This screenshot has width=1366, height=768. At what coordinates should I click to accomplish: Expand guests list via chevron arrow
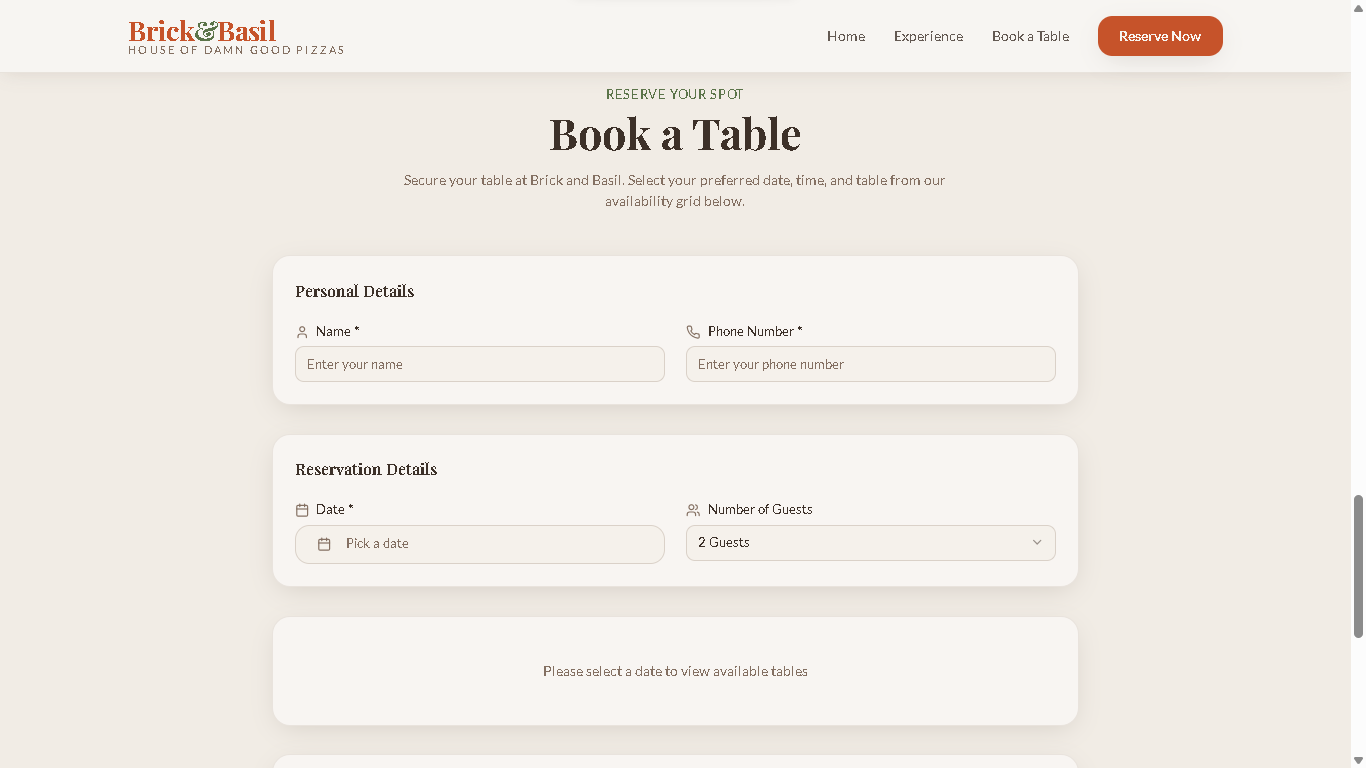tap(1037, 543)
